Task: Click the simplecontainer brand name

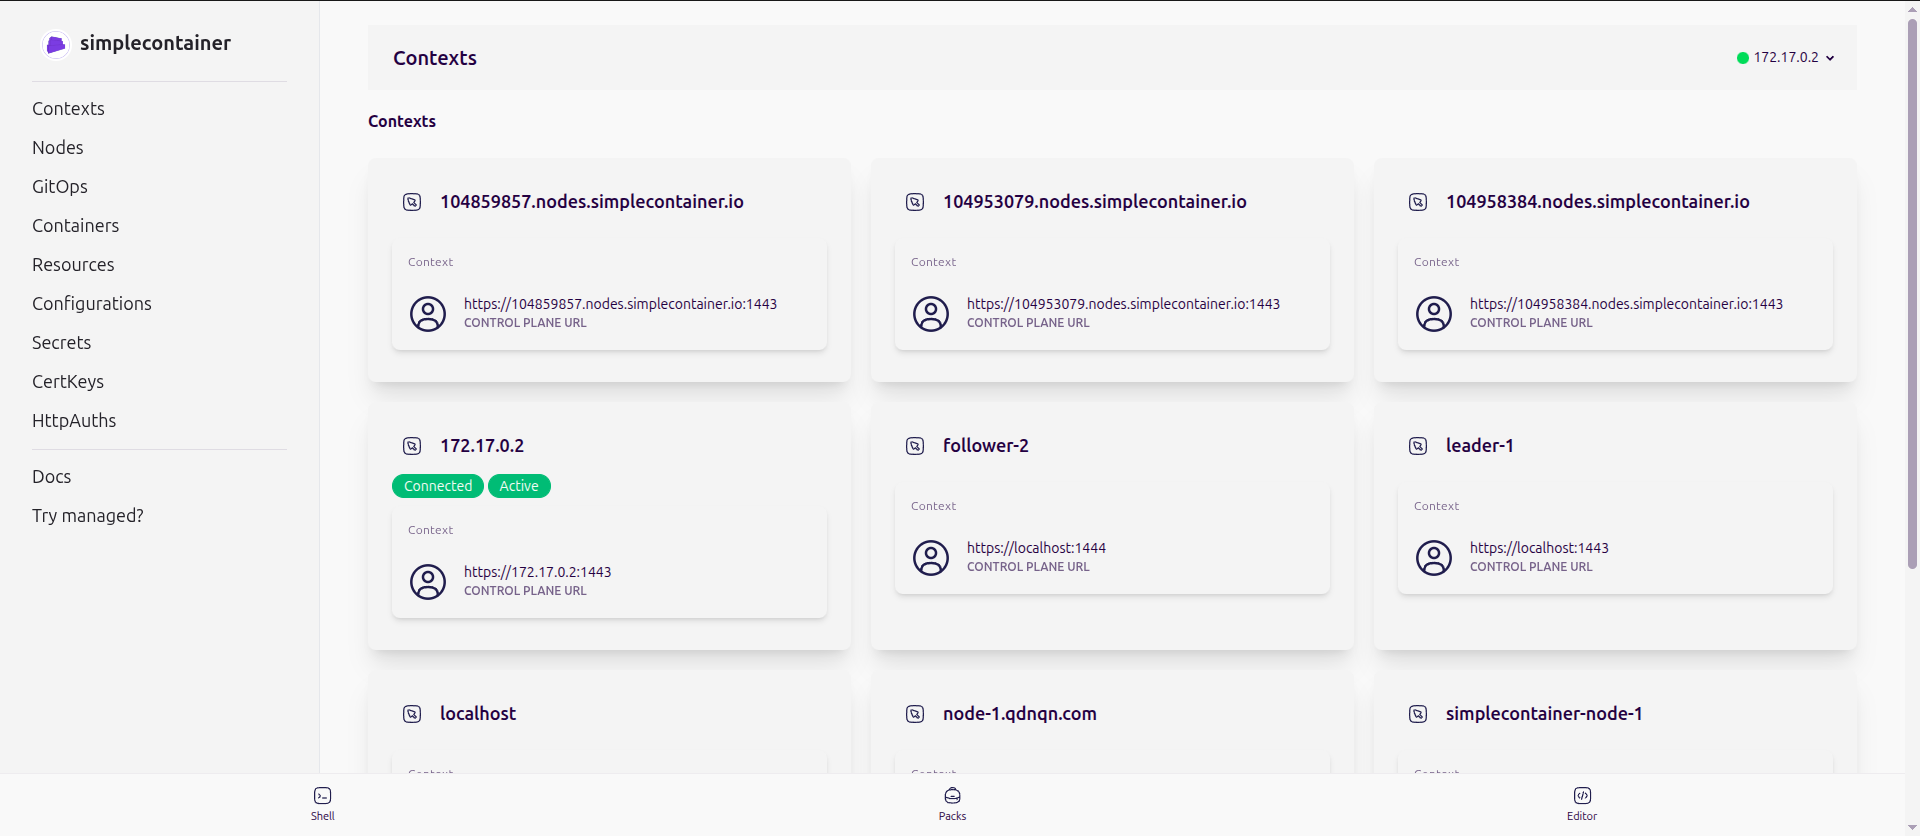Action: tap(155, 43)
